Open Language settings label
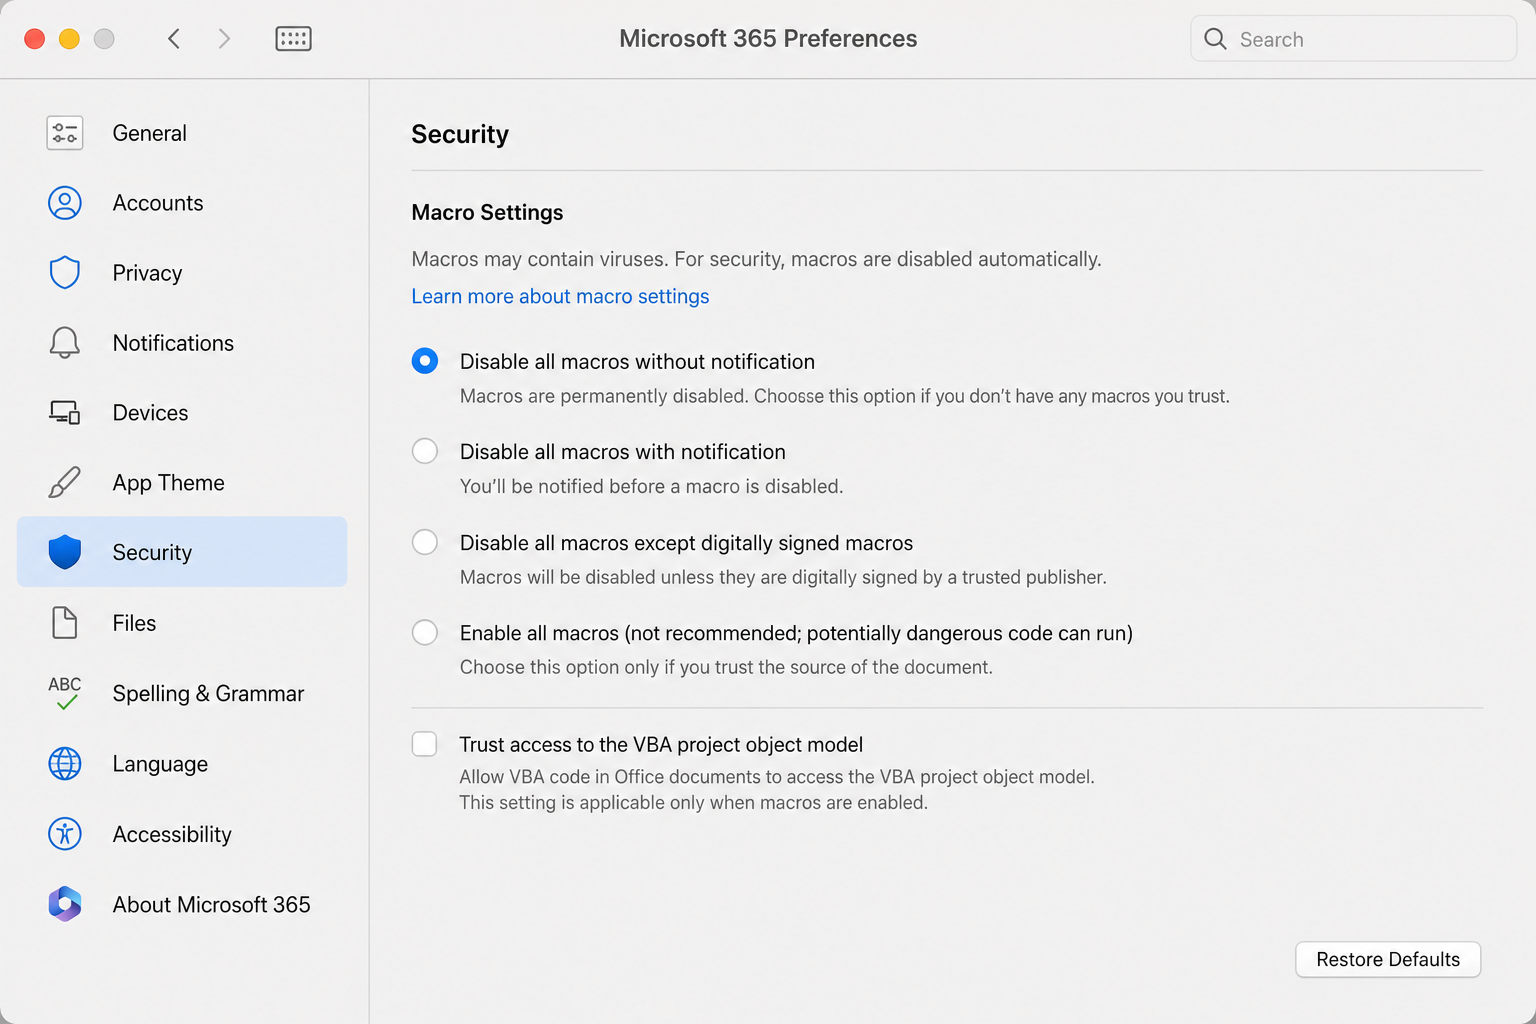 pos(160,763)
